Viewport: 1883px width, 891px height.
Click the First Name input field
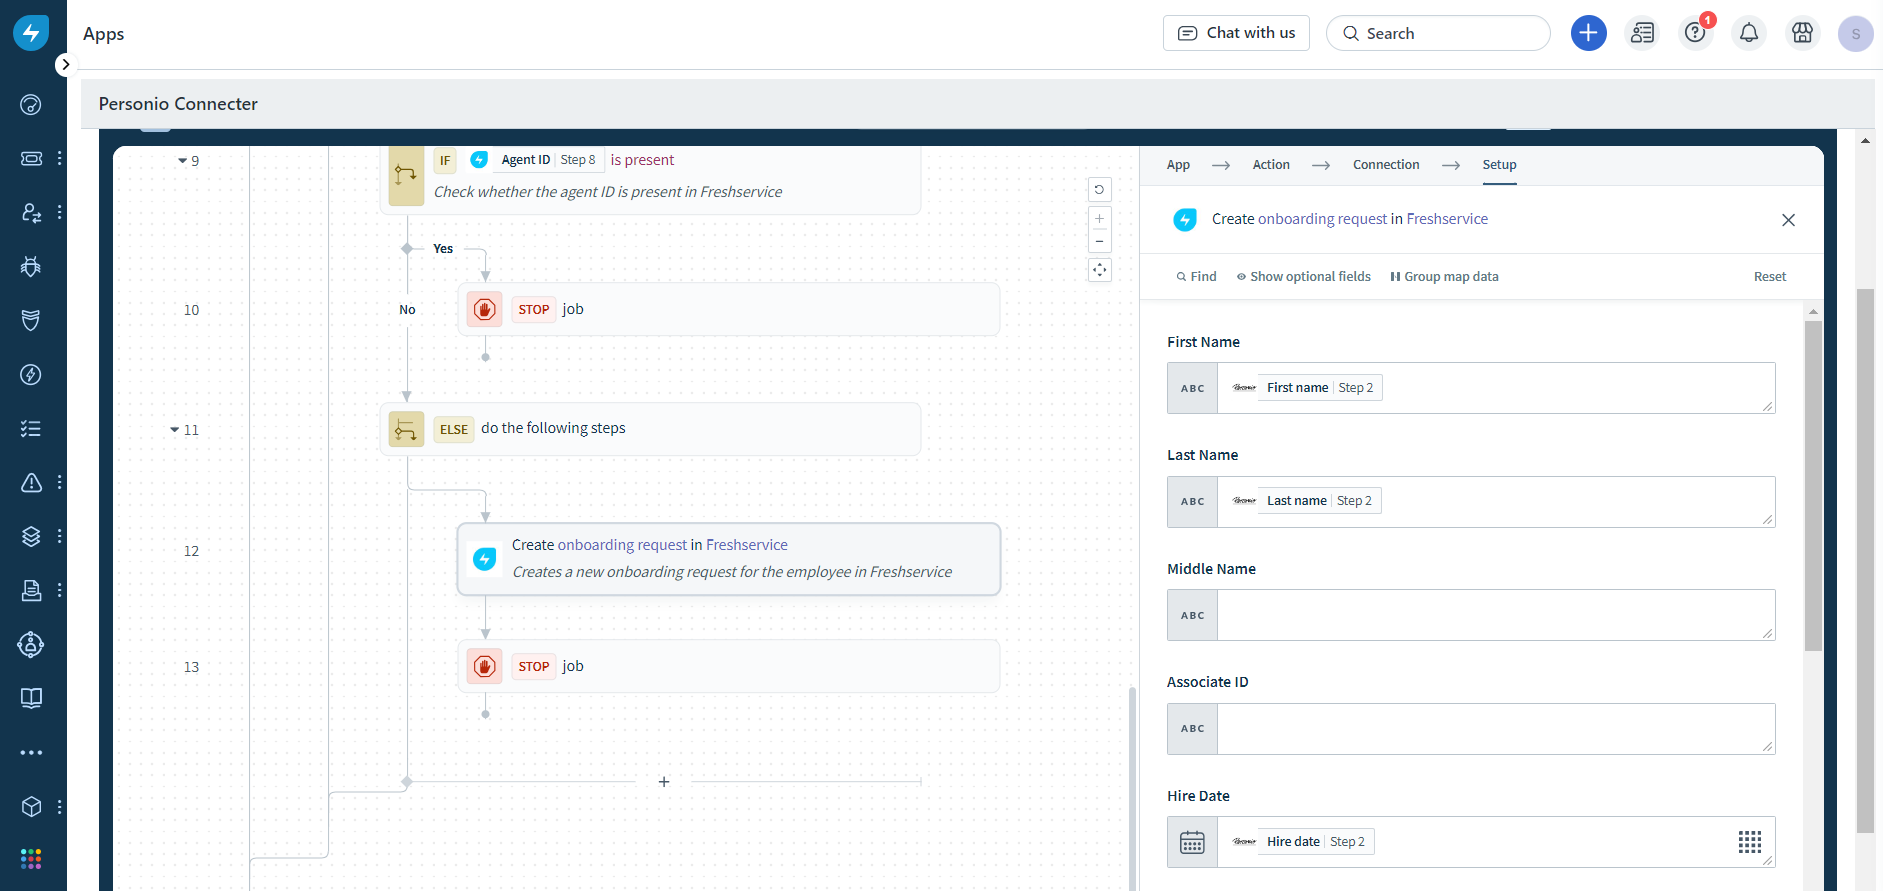pos(1496,388)
